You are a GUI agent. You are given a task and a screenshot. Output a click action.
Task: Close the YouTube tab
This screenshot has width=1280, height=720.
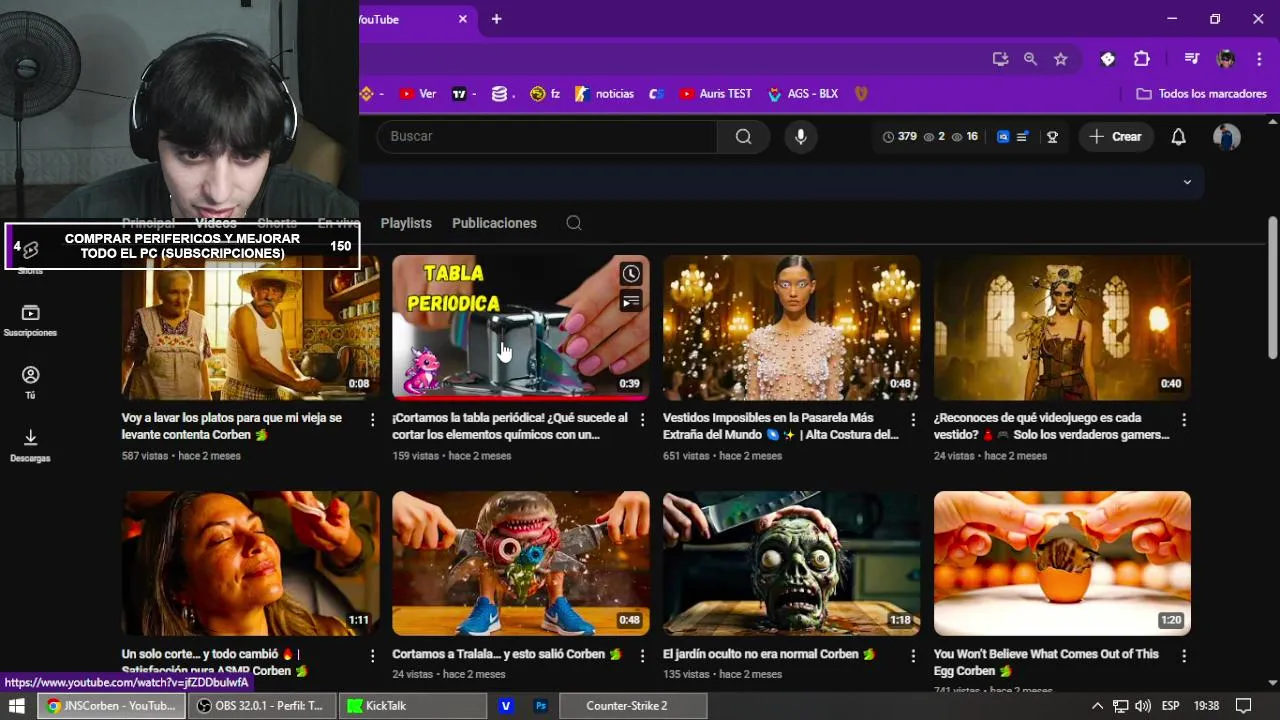click(x=463, y=19)
